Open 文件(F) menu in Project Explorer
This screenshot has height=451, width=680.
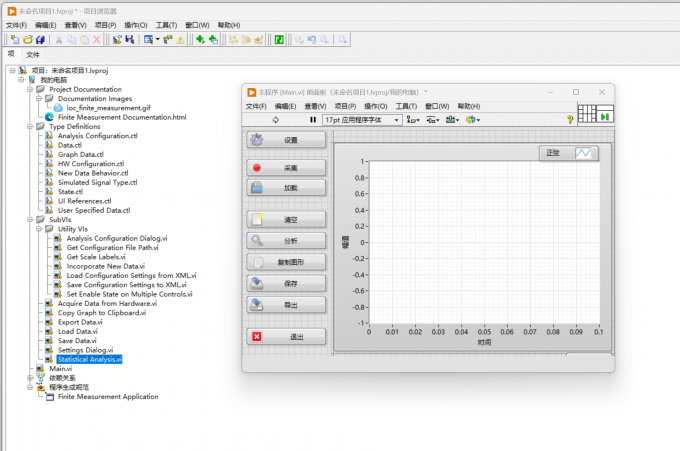(x=16, y=25)
